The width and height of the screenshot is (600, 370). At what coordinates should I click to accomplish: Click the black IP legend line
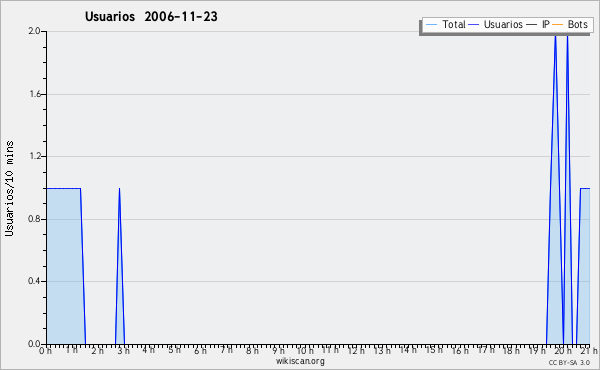[532, 25]
